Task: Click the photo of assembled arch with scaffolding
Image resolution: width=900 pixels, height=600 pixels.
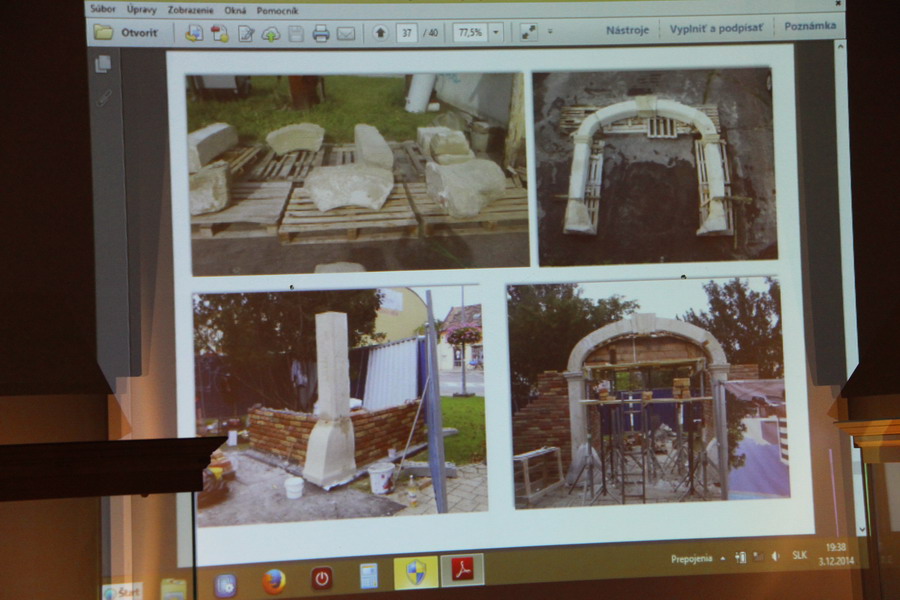Action: tap(648, 393)
